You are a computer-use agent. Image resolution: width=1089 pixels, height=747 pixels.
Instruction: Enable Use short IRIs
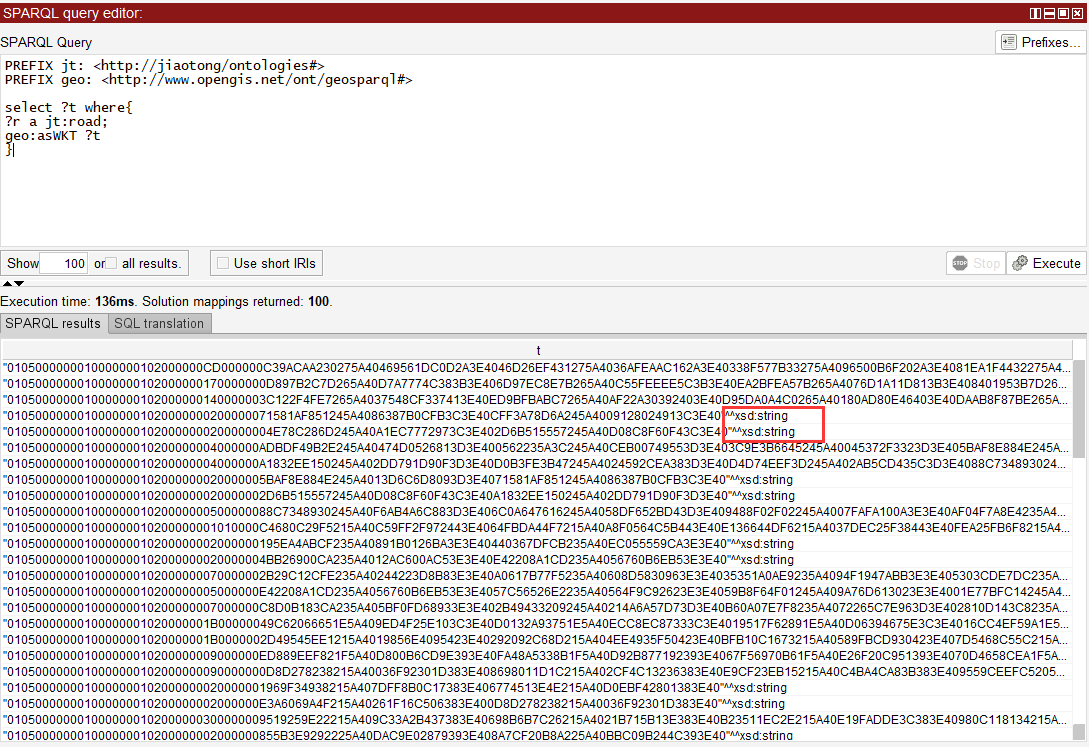(x=222, y=263)
